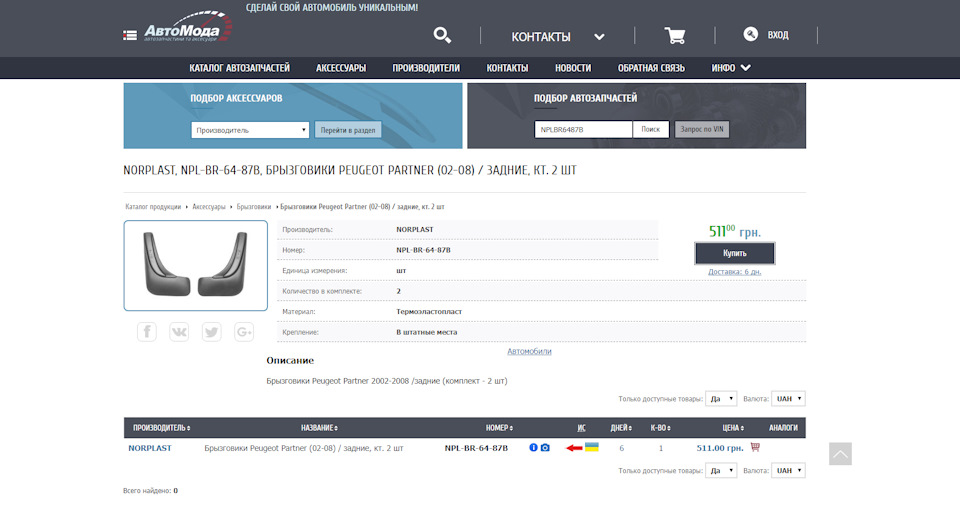Click the Запрос по VIN button

point(702,129)
